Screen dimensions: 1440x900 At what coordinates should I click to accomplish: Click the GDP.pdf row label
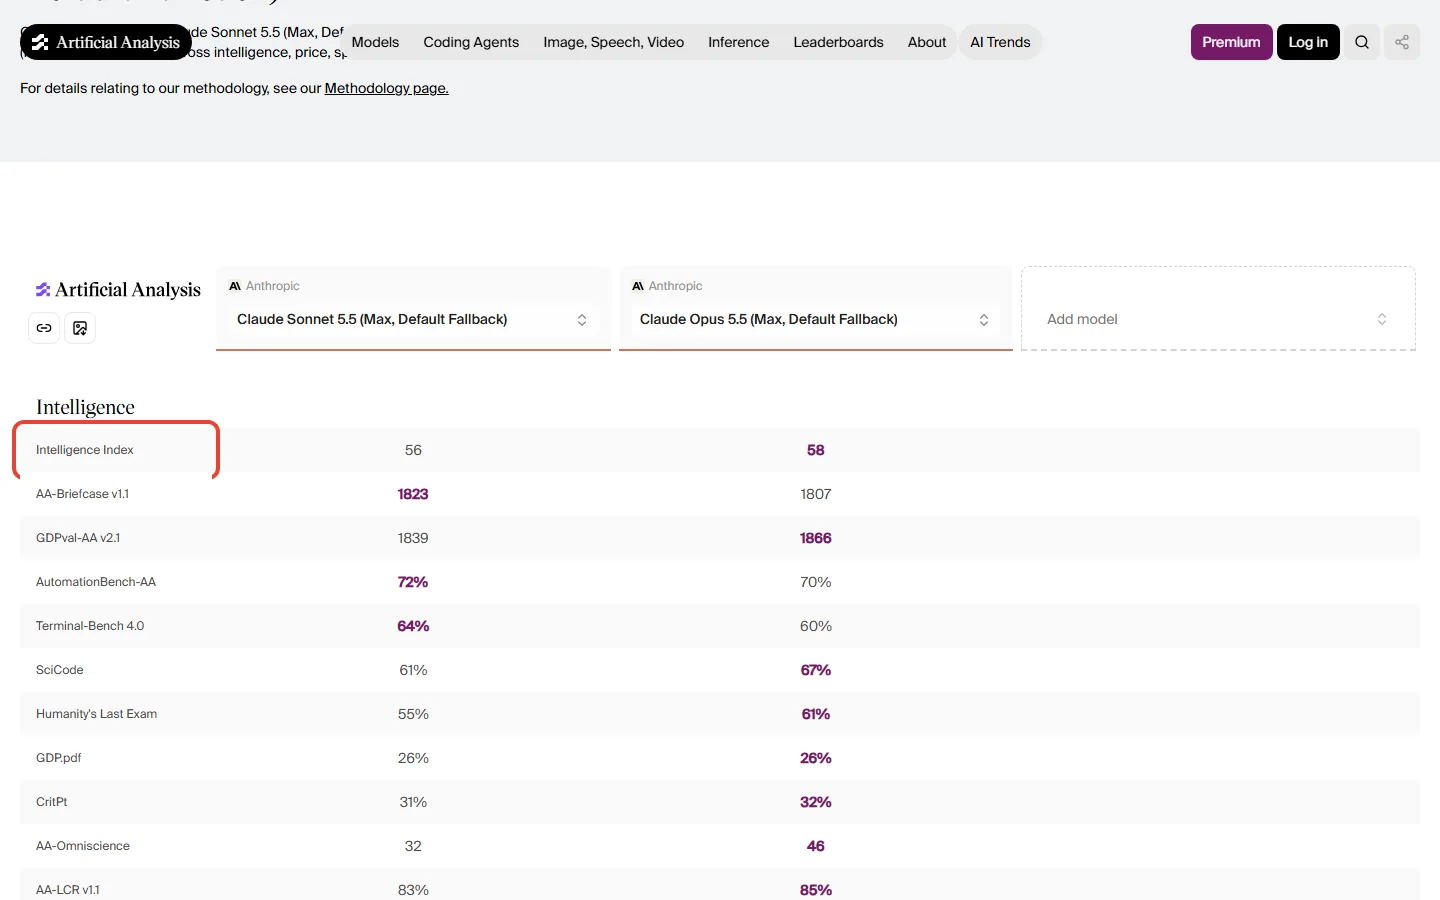58,758
